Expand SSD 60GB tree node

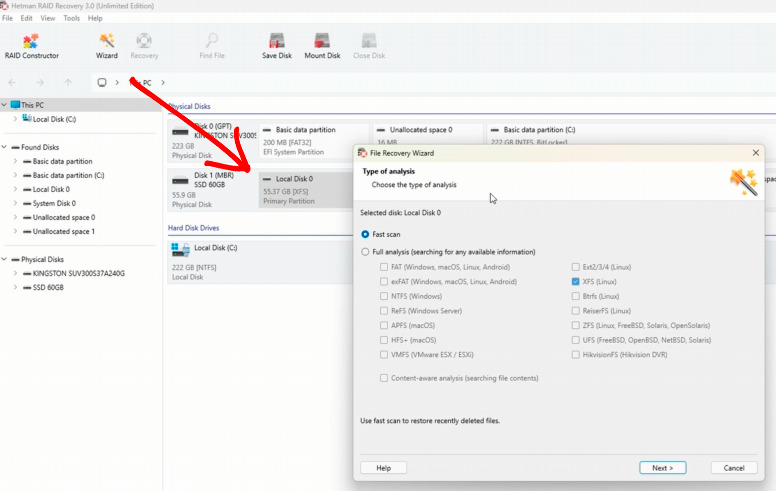pos(15,287)
